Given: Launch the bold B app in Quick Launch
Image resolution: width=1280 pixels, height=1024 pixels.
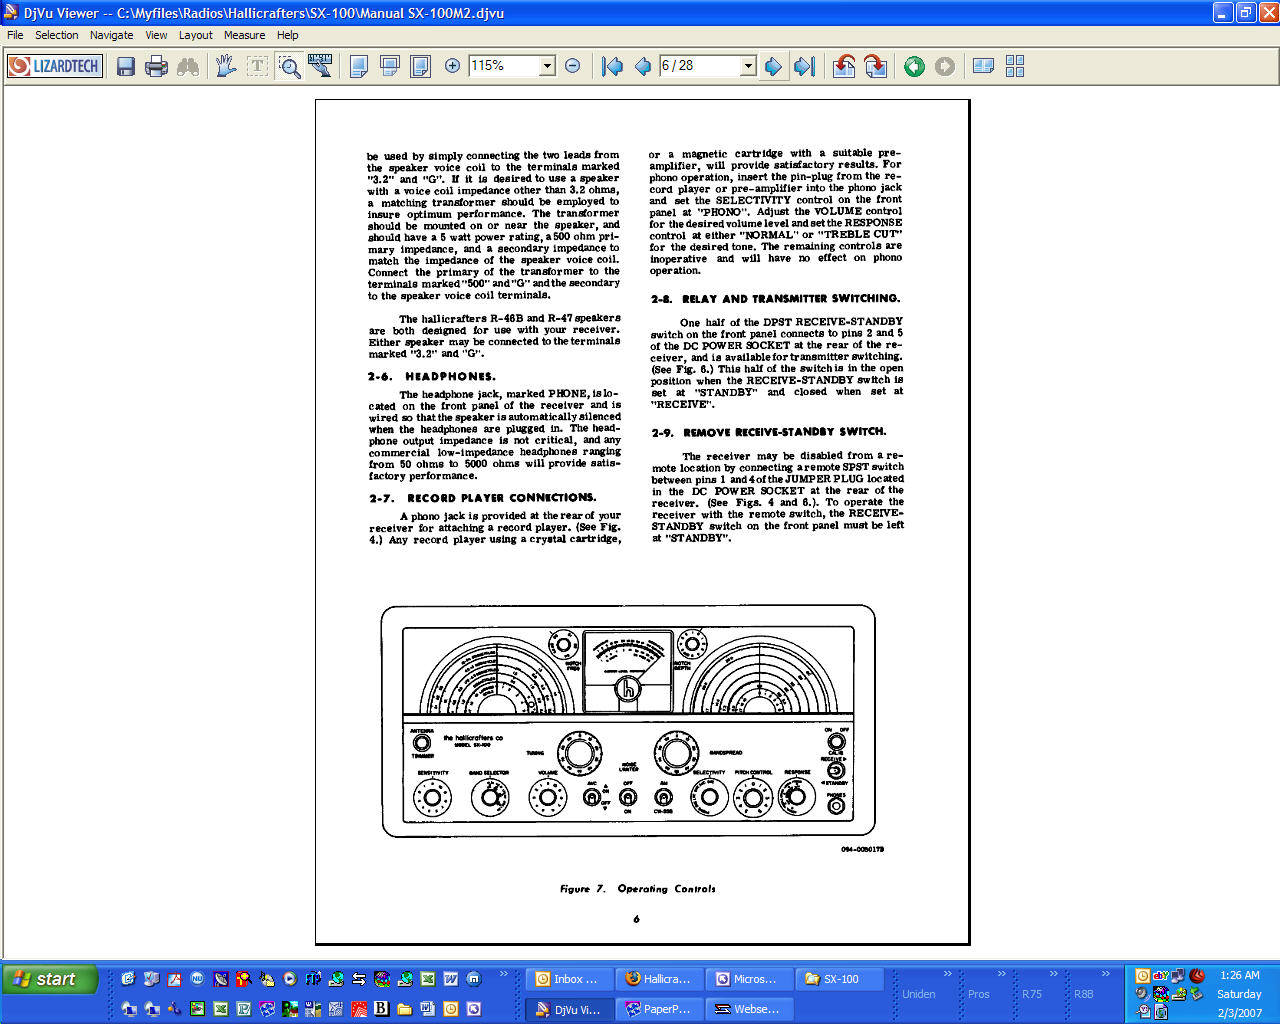Looking at the screenshot, I should pos(381,1009).
